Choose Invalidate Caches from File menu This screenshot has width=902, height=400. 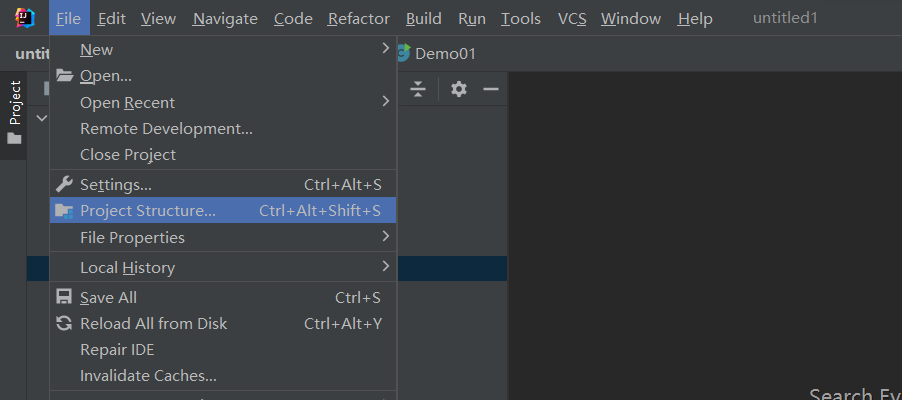[x=148, y=376]
